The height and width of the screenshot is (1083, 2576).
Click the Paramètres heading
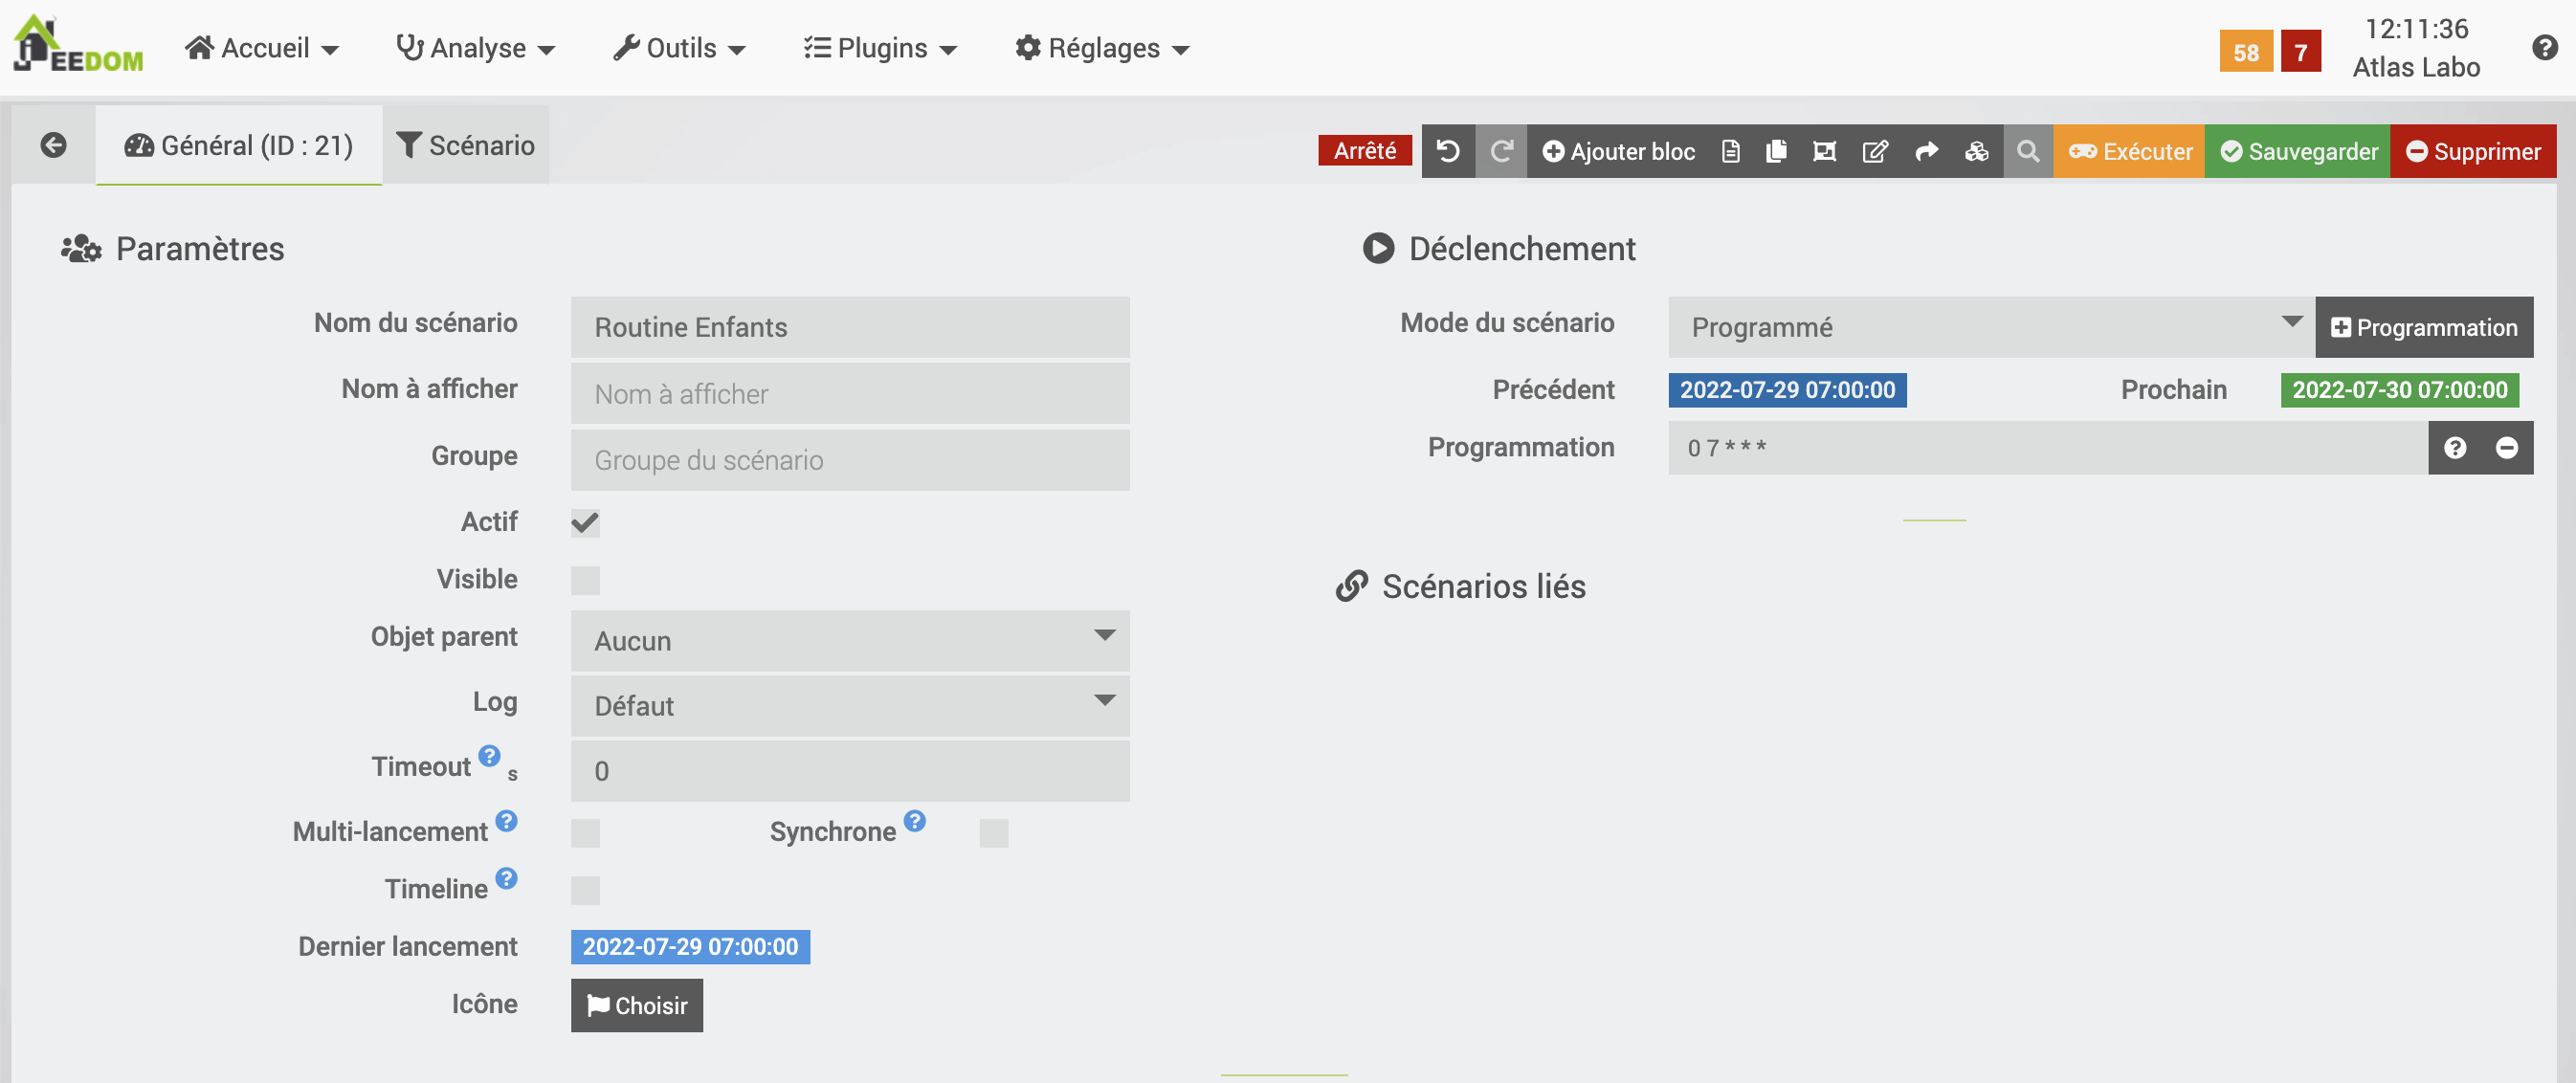(200, 248)
